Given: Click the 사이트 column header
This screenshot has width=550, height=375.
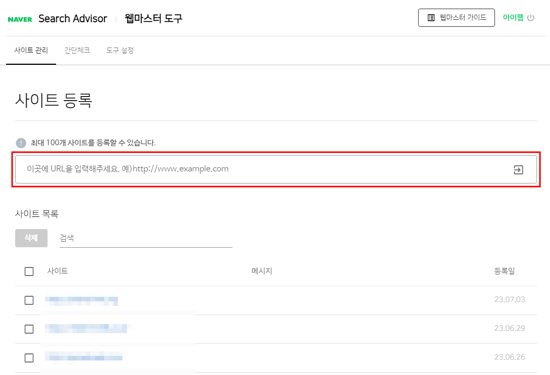Looking at the screenshot, I should pyautogui.click(x=58, y=271).
